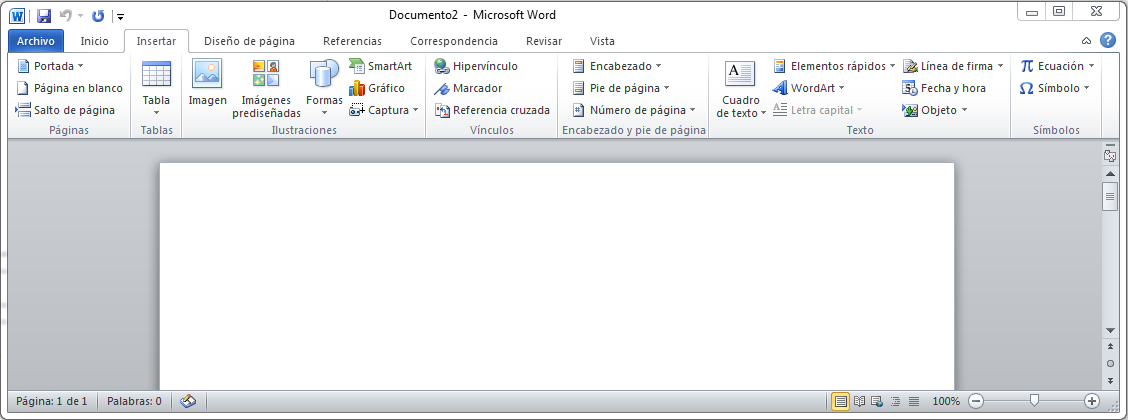Save document using the quick access save icon
The image size is (1128, 420).
point(44,16)
